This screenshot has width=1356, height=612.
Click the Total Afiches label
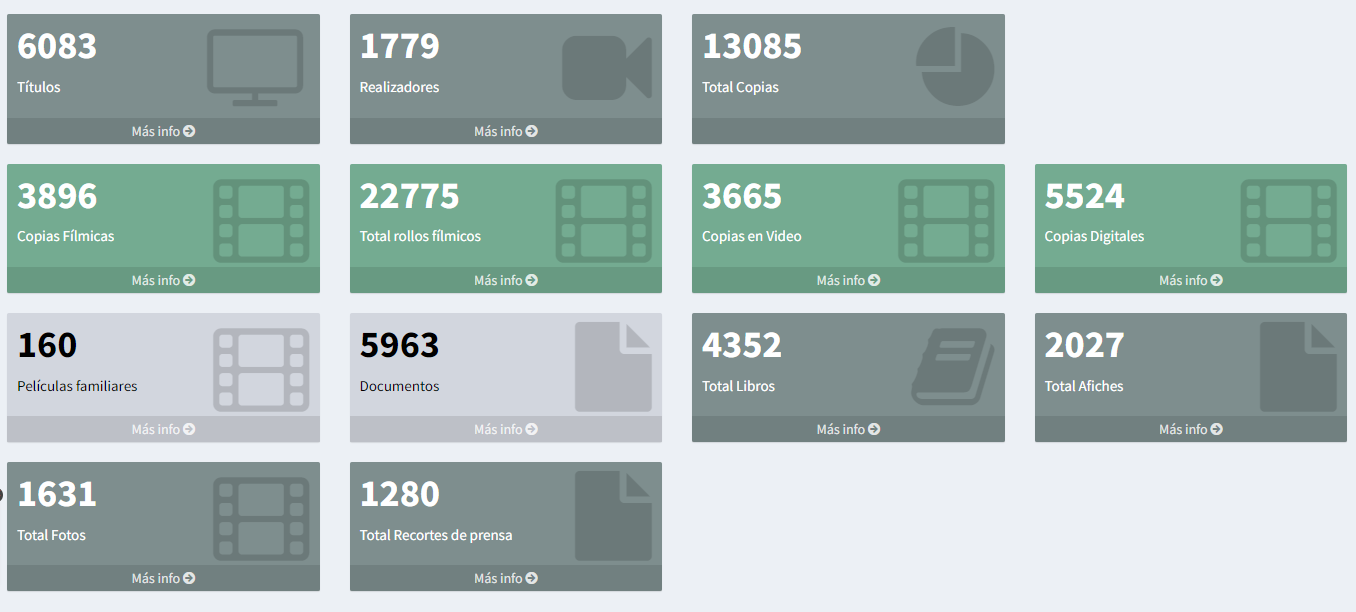coord(1084,386)
